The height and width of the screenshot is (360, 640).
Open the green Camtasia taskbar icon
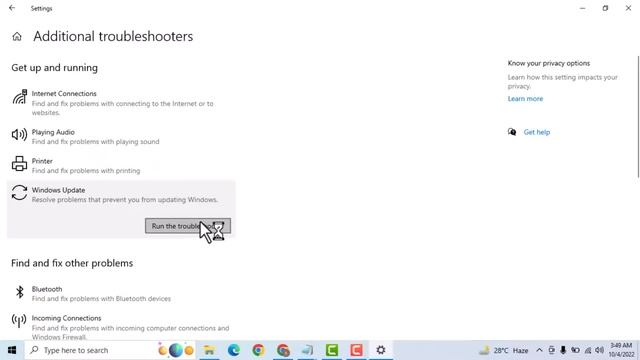tap(332, 350)
